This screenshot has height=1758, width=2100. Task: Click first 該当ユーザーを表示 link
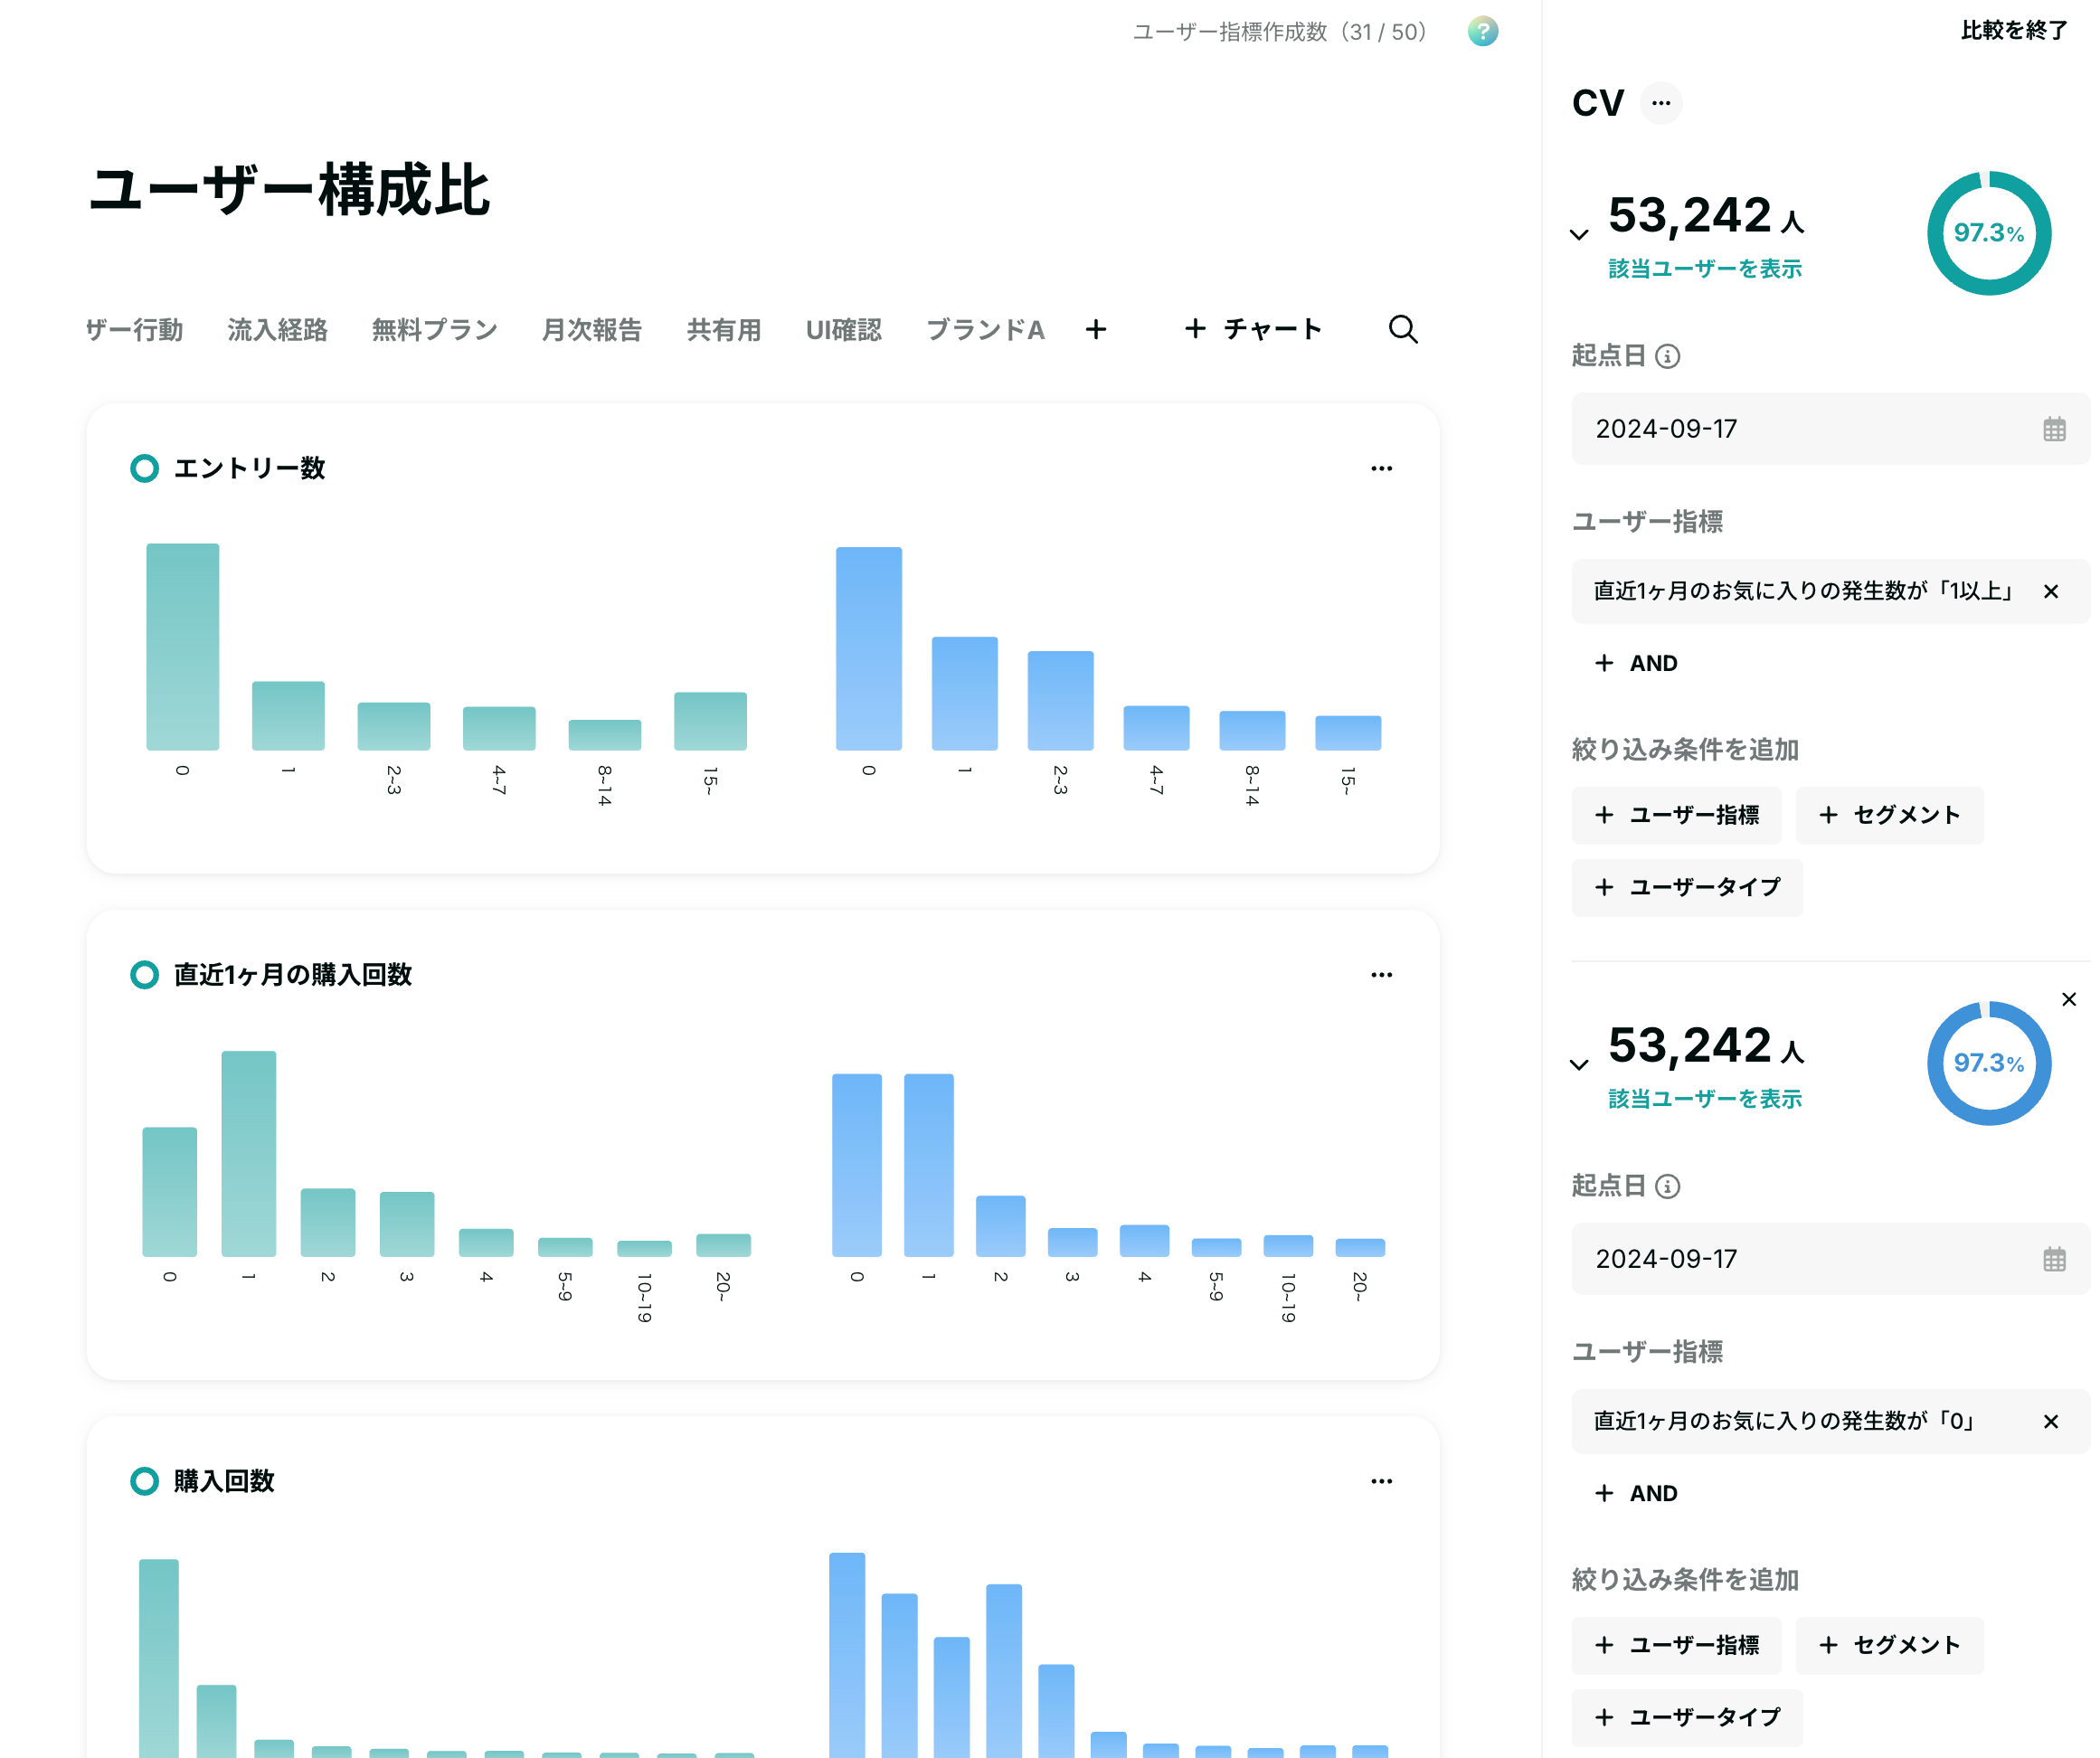(x=1704, y=269)
